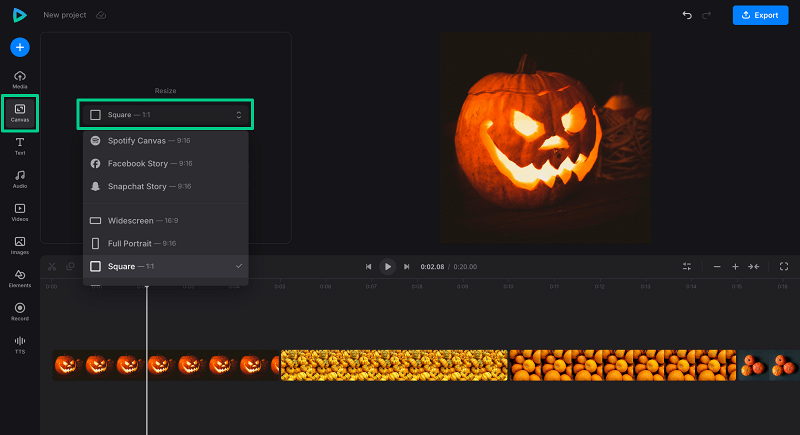This screenshot has height=435, width=800.
Task: Open the TTS text-to-speech tool
Action: point(20,344)
